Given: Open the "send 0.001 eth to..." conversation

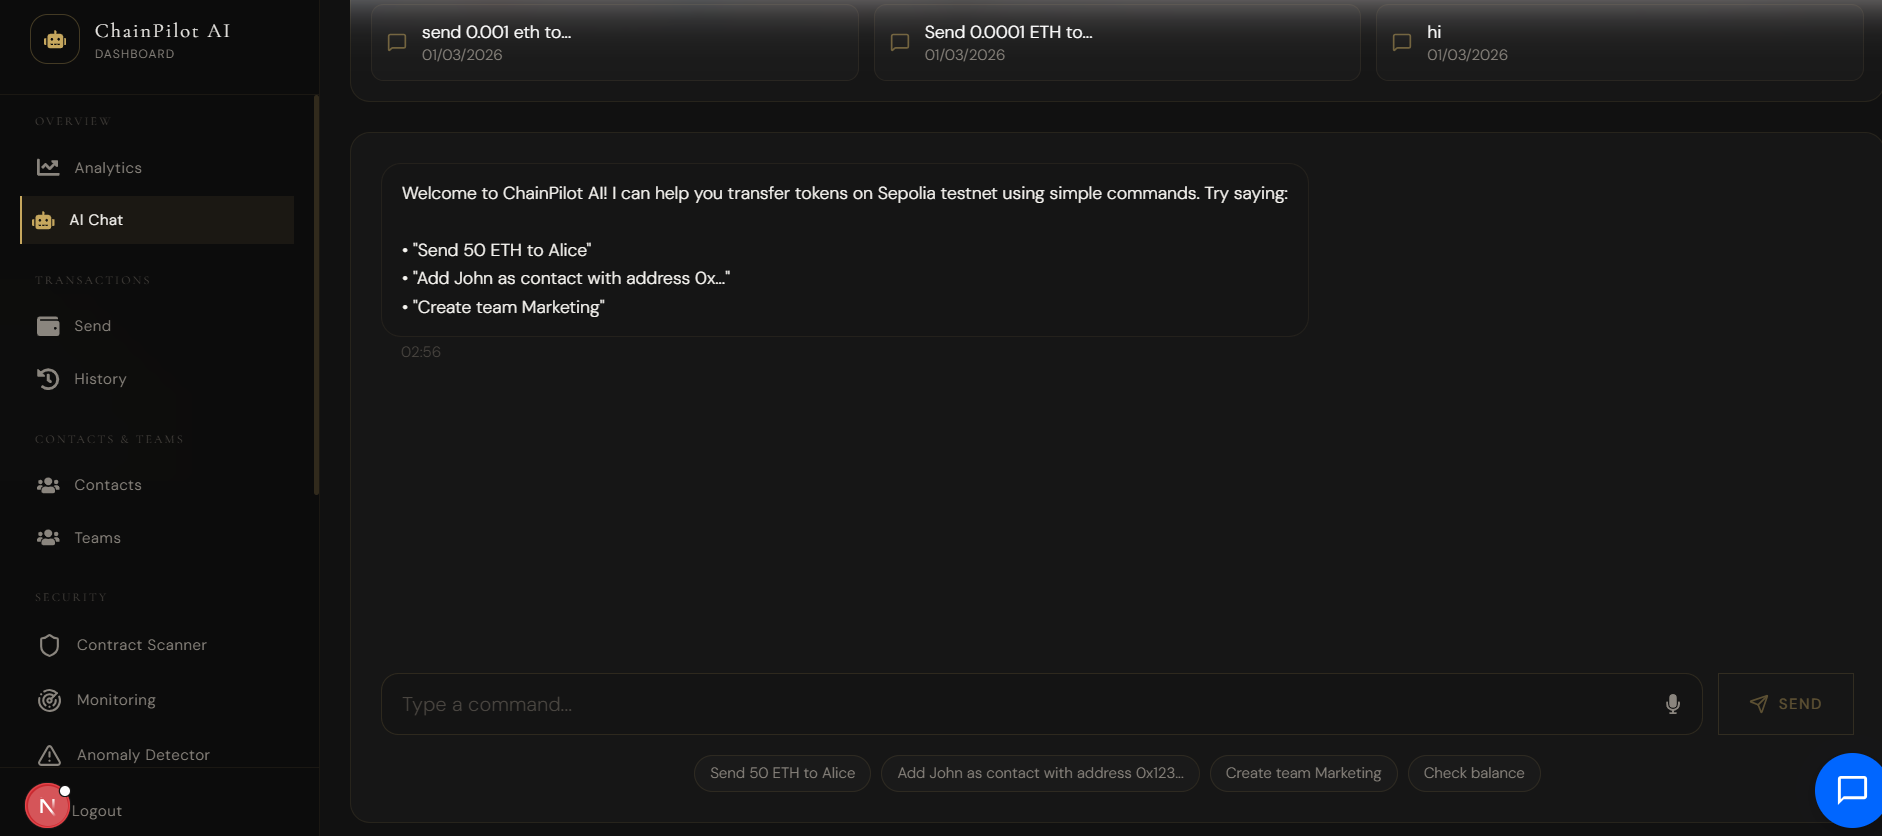Looking at the screenshot, I should [614, 43].
